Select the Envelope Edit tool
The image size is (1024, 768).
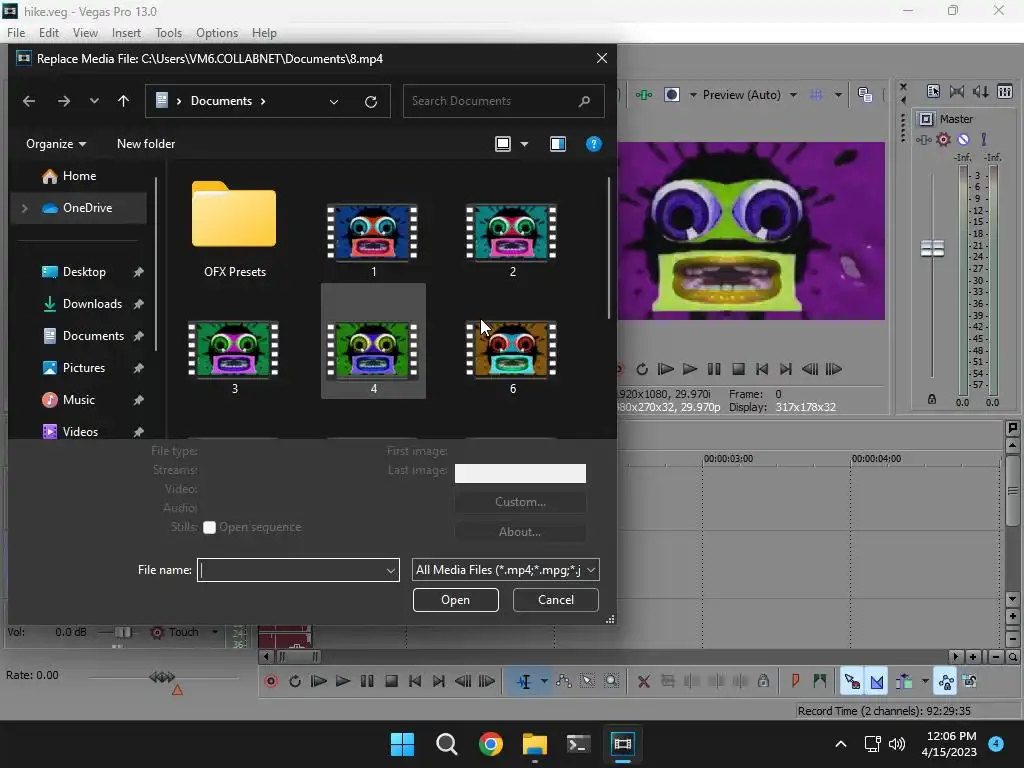click(x=564, y=681)
